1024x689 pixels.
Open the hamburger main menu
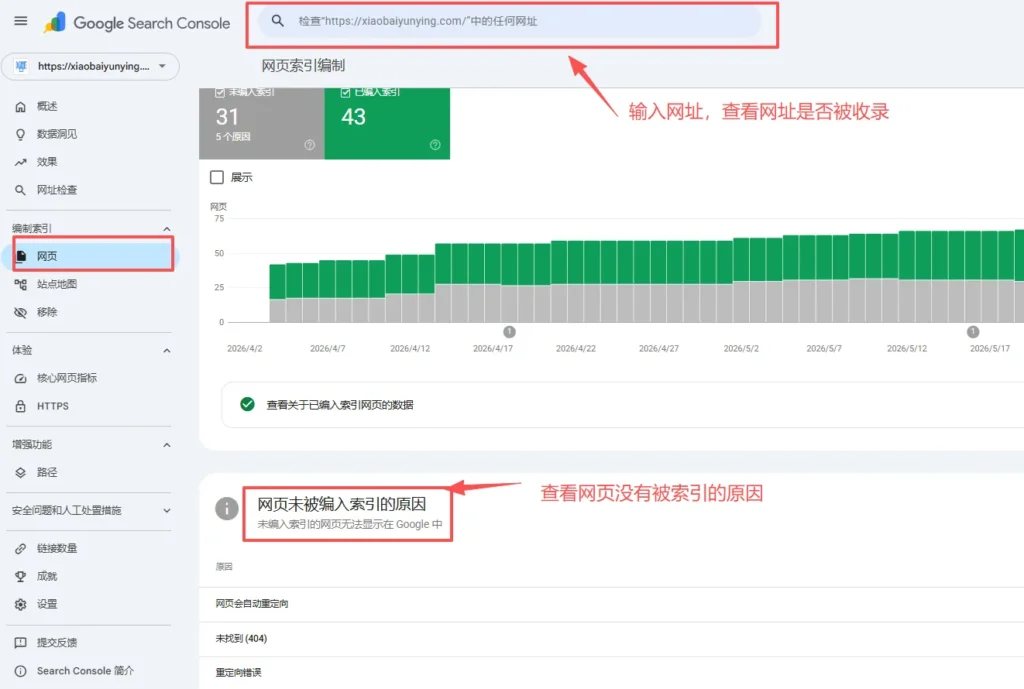pyautogui.click(x=21, y=21)
